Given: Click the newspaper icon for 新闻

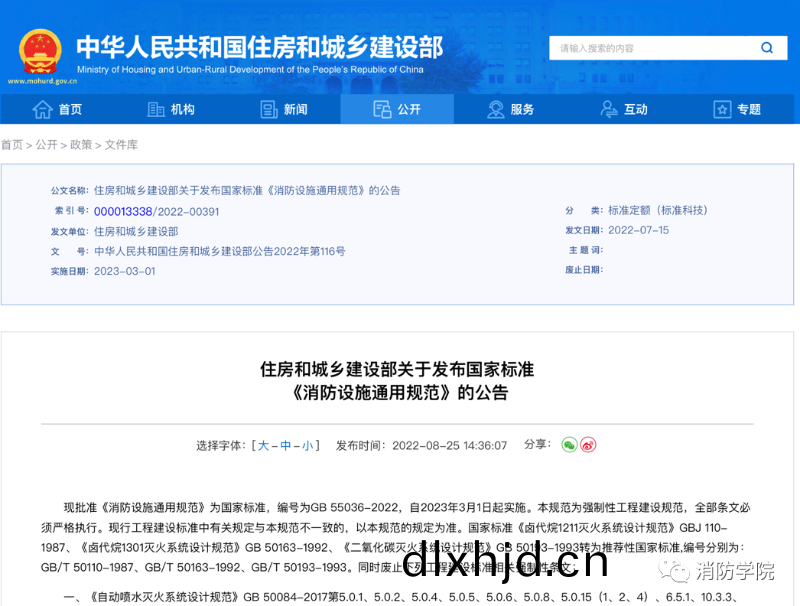Looking at the screenshot, I should pos(269,109).
